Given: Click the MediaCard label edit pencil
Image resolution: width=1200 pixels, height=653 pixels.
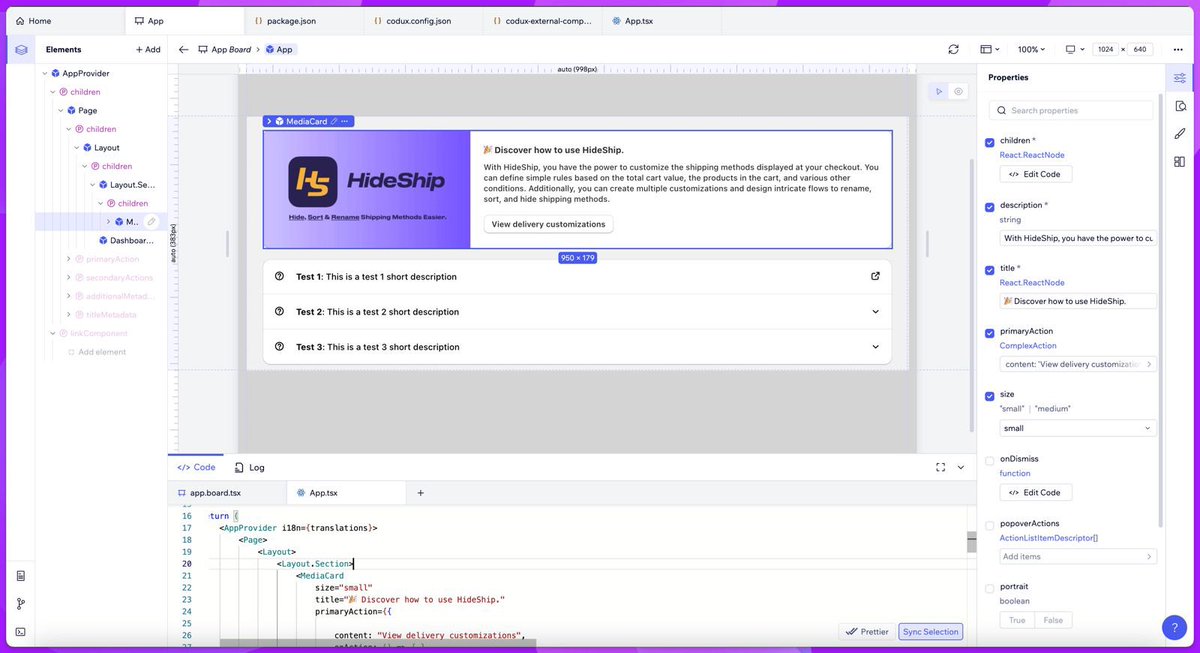Looking at the screenshot, I should tap(334, 121).
